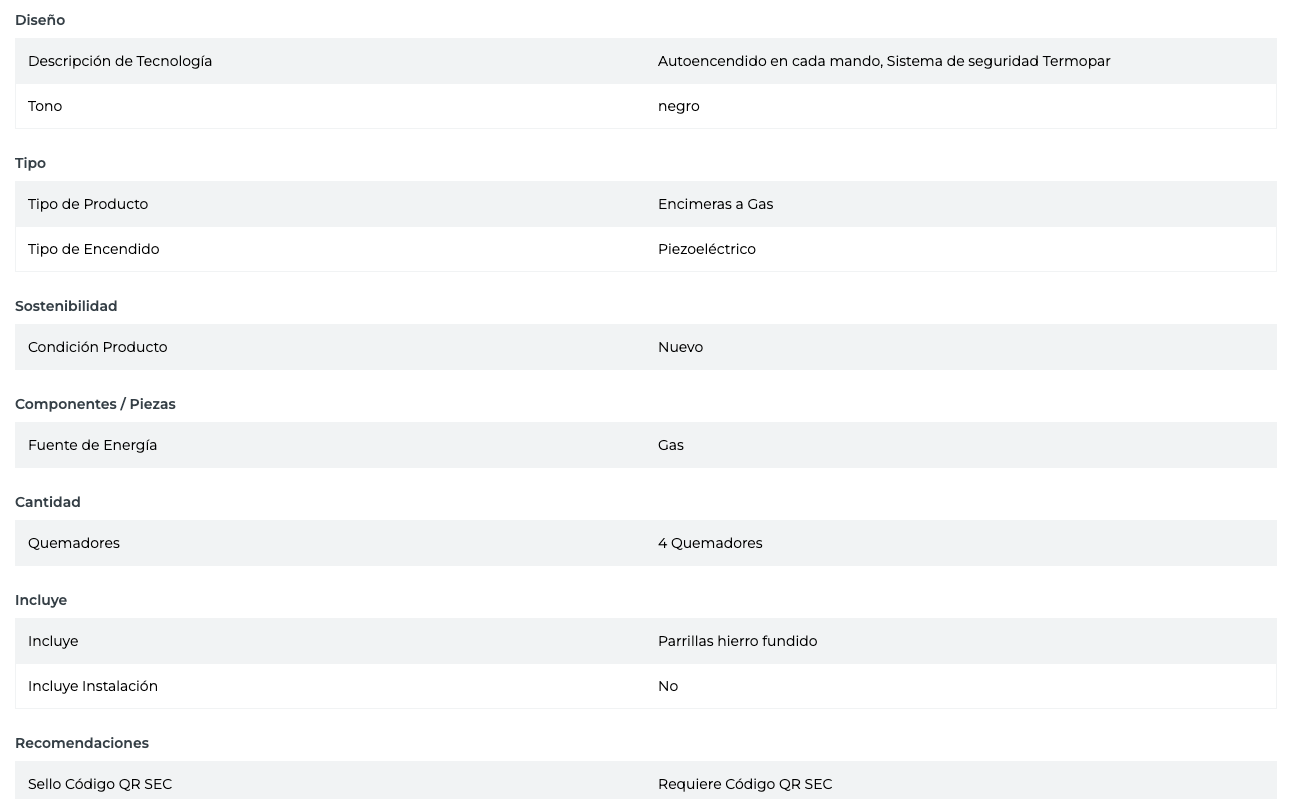Screen dimensions: 1299x799
Task: Click the Encimeras a Gas value
Action: (x=715, y=204)
